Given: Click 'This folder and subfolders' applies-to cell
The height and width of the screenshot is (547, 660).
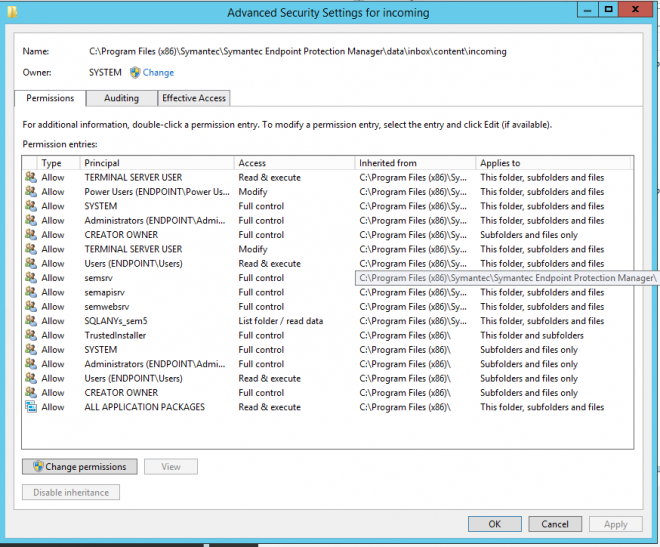Looking at the screenshot, I should point(532,335).
